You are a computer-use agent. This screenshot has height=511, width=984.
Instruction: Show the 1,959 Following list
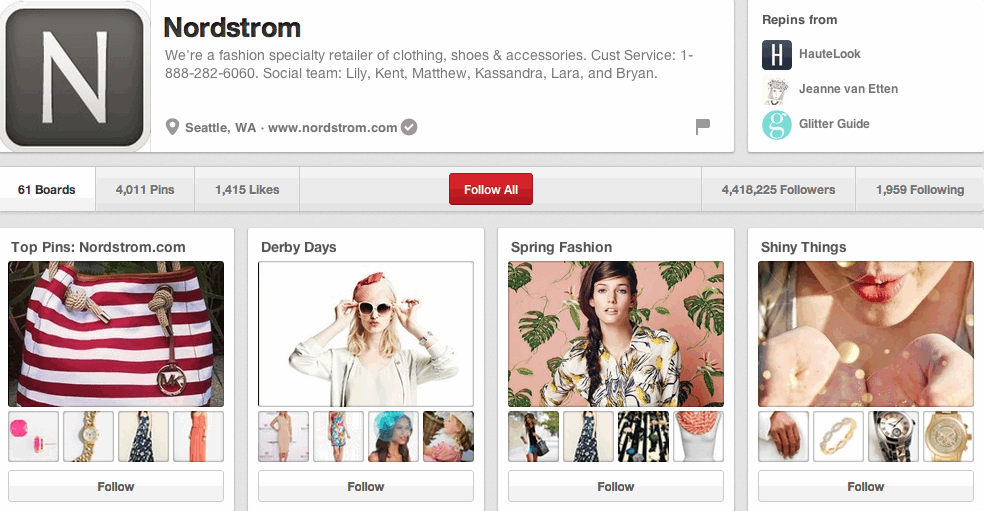click(919, 189)
